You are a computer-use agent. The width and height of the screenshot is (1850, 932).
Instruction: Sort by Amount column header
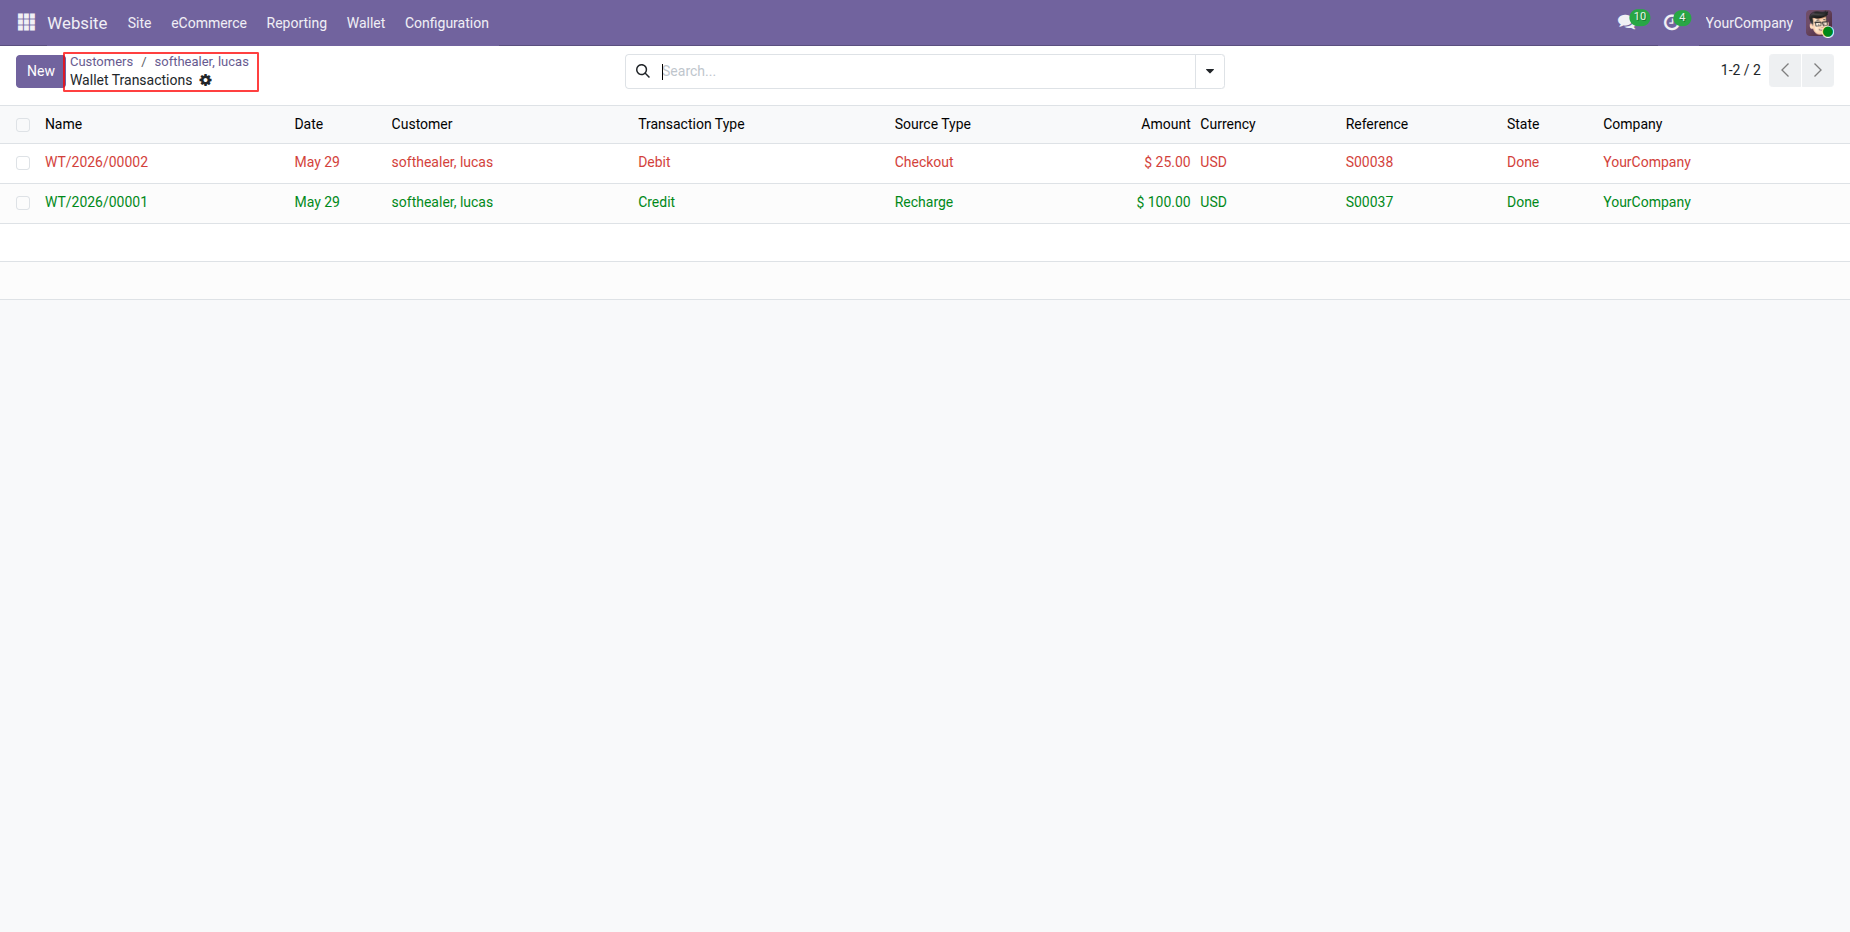point(1165,124)
